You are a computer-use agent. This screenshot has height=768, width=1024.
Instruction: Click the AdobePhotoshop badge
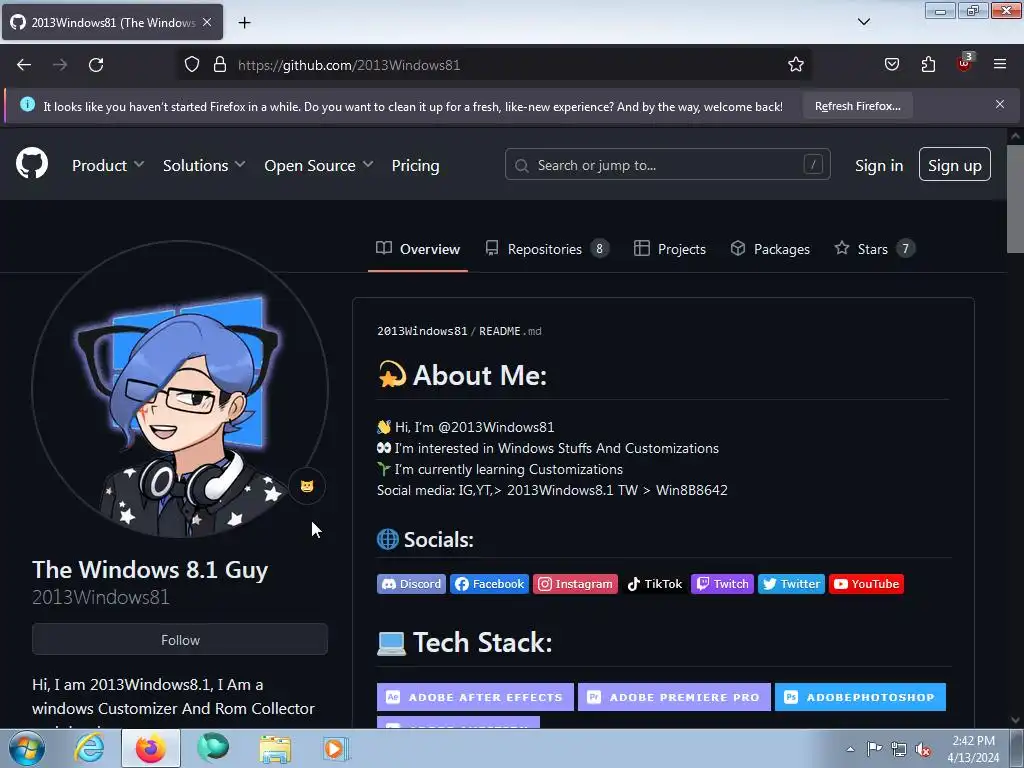(860, 697)
